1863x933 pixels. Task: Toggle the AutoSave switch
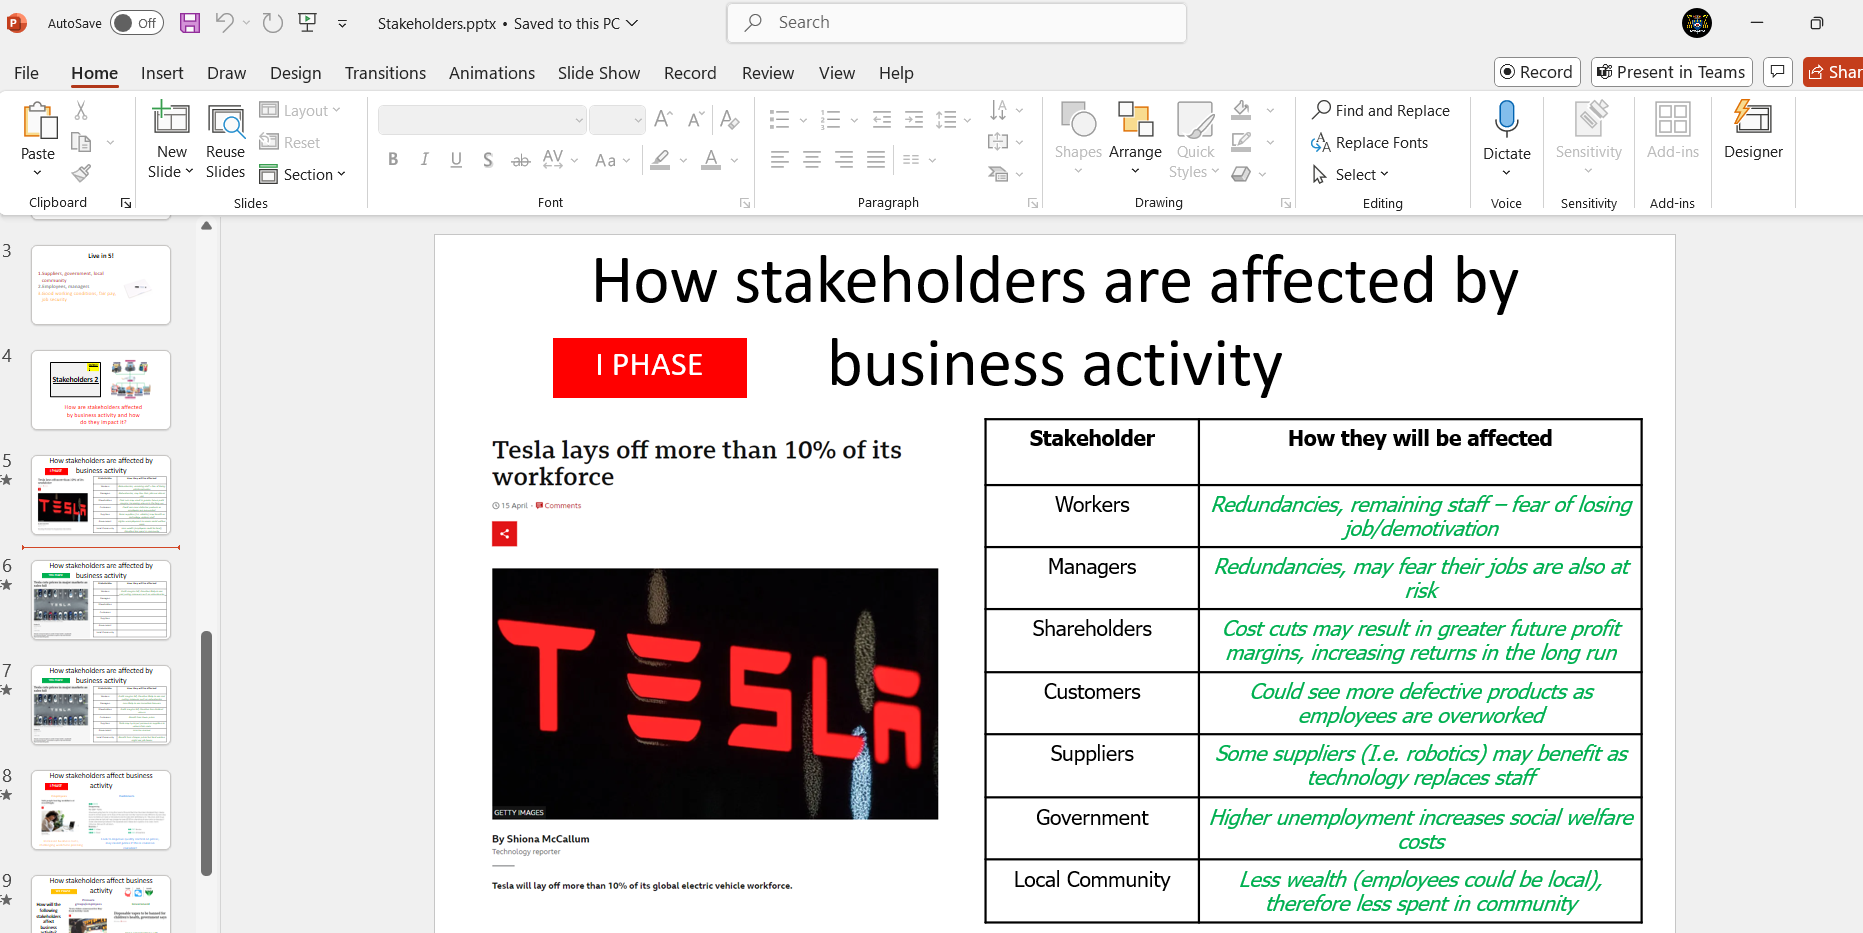pos(137,23)
